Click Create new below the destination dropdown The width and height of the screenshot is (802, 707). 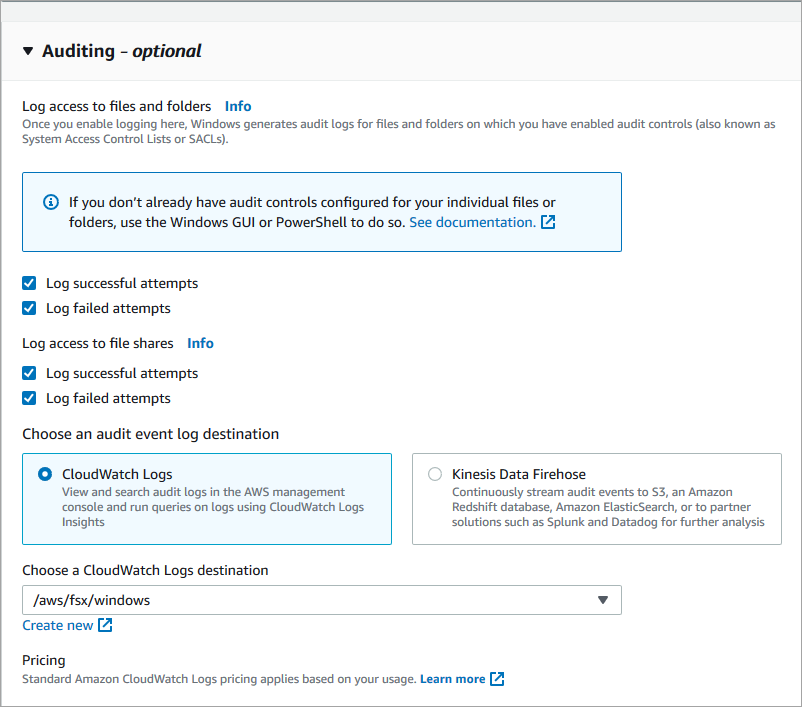tap(58, 624)
